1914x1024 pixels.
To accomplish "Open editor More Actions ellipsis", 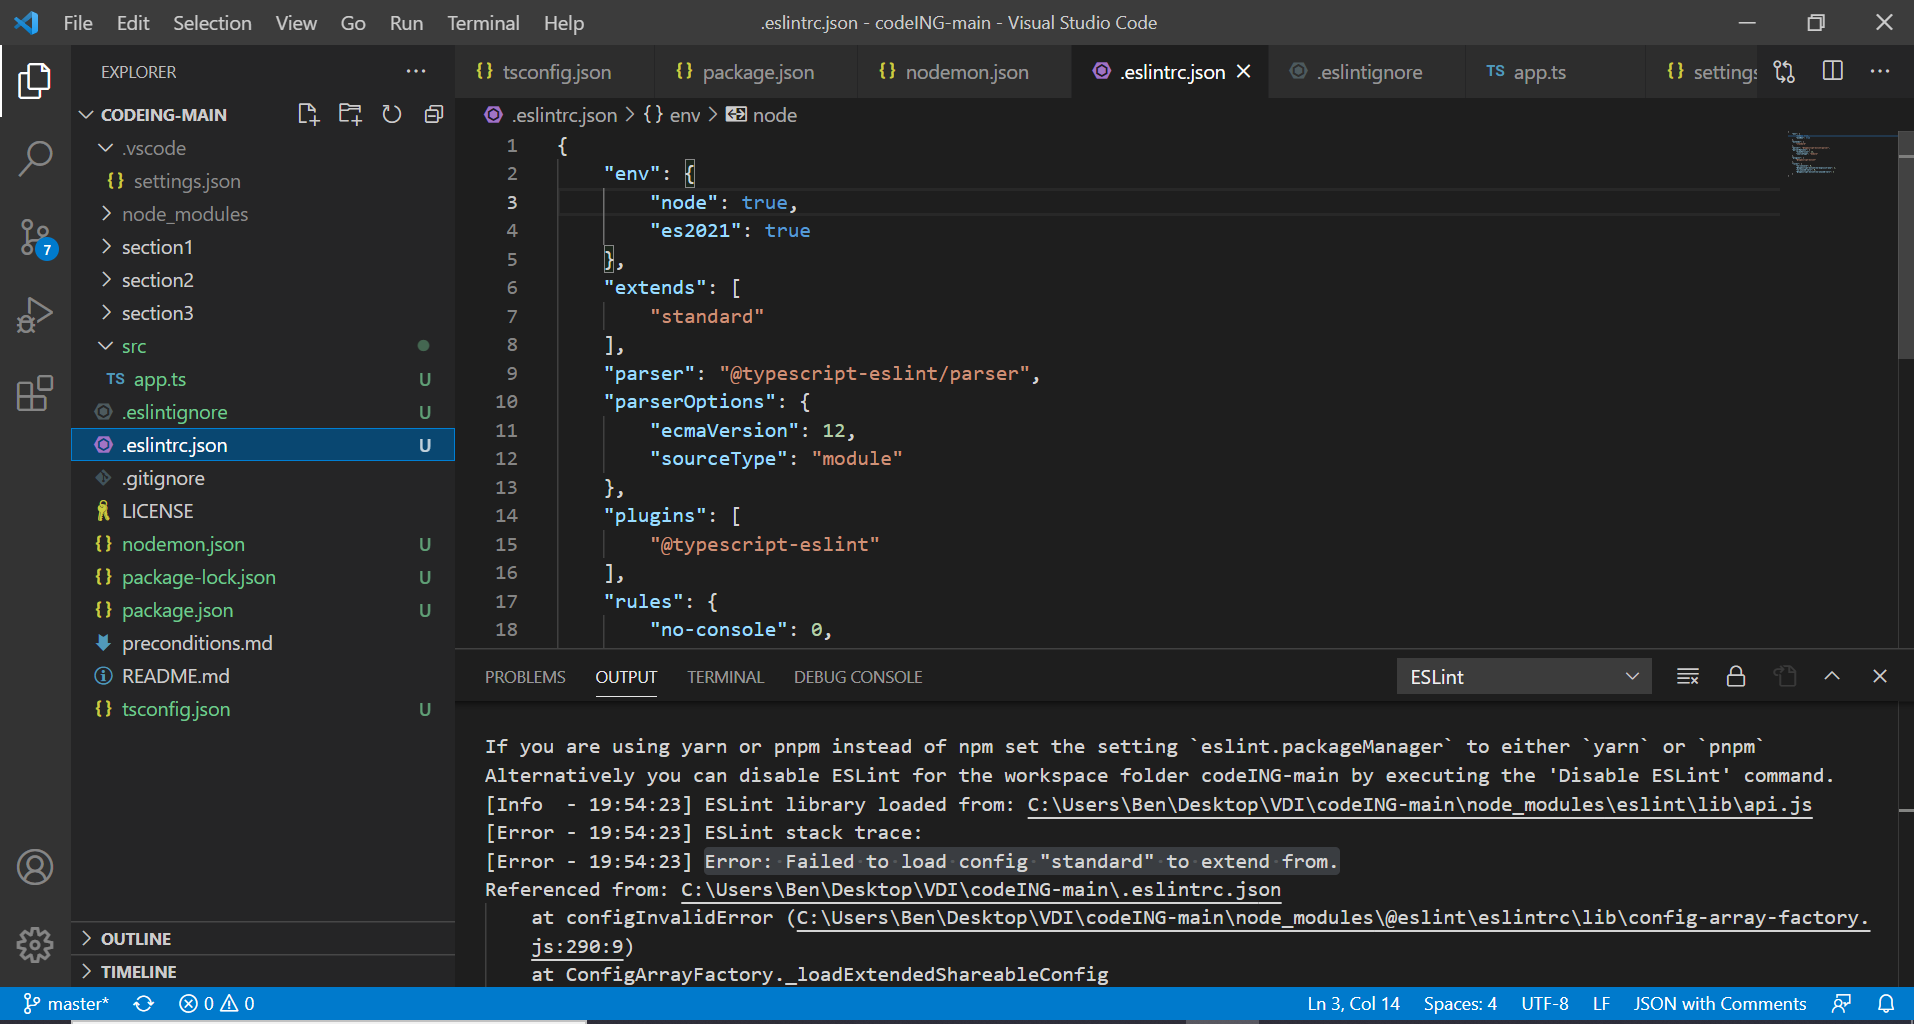I will click(x=1880, y=71).
